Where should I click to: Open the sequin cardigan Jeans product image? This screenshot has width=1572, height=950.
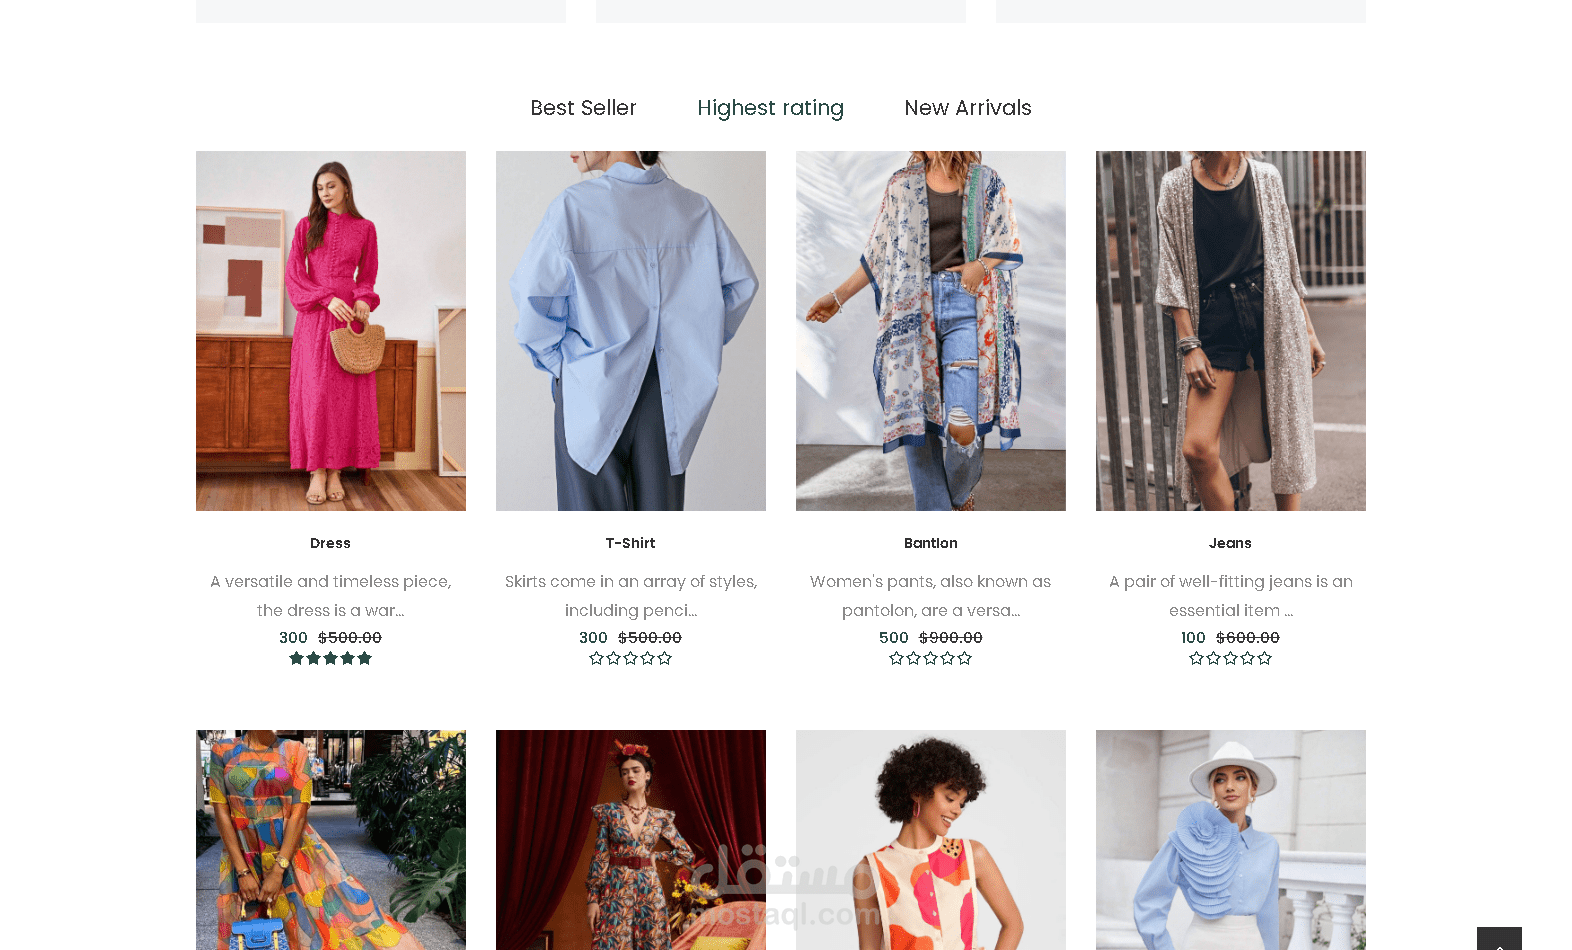[1231, 331]
